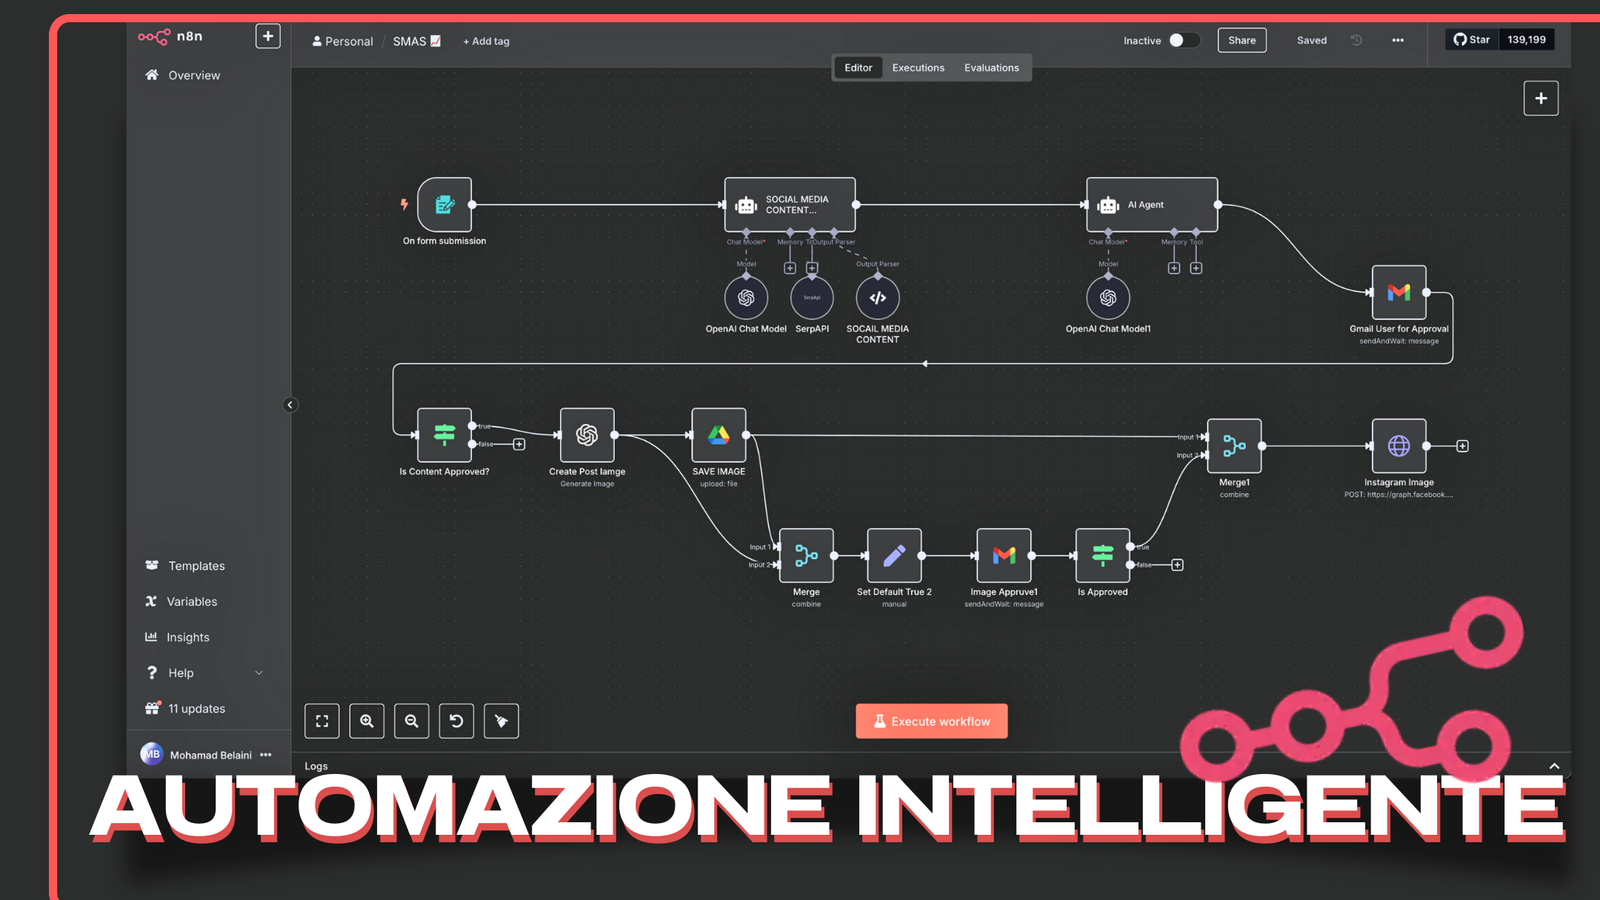Click the zoom in magnifier icon
The height and width of the screenshot is (900, 1600).
click(x=367, y=721)
